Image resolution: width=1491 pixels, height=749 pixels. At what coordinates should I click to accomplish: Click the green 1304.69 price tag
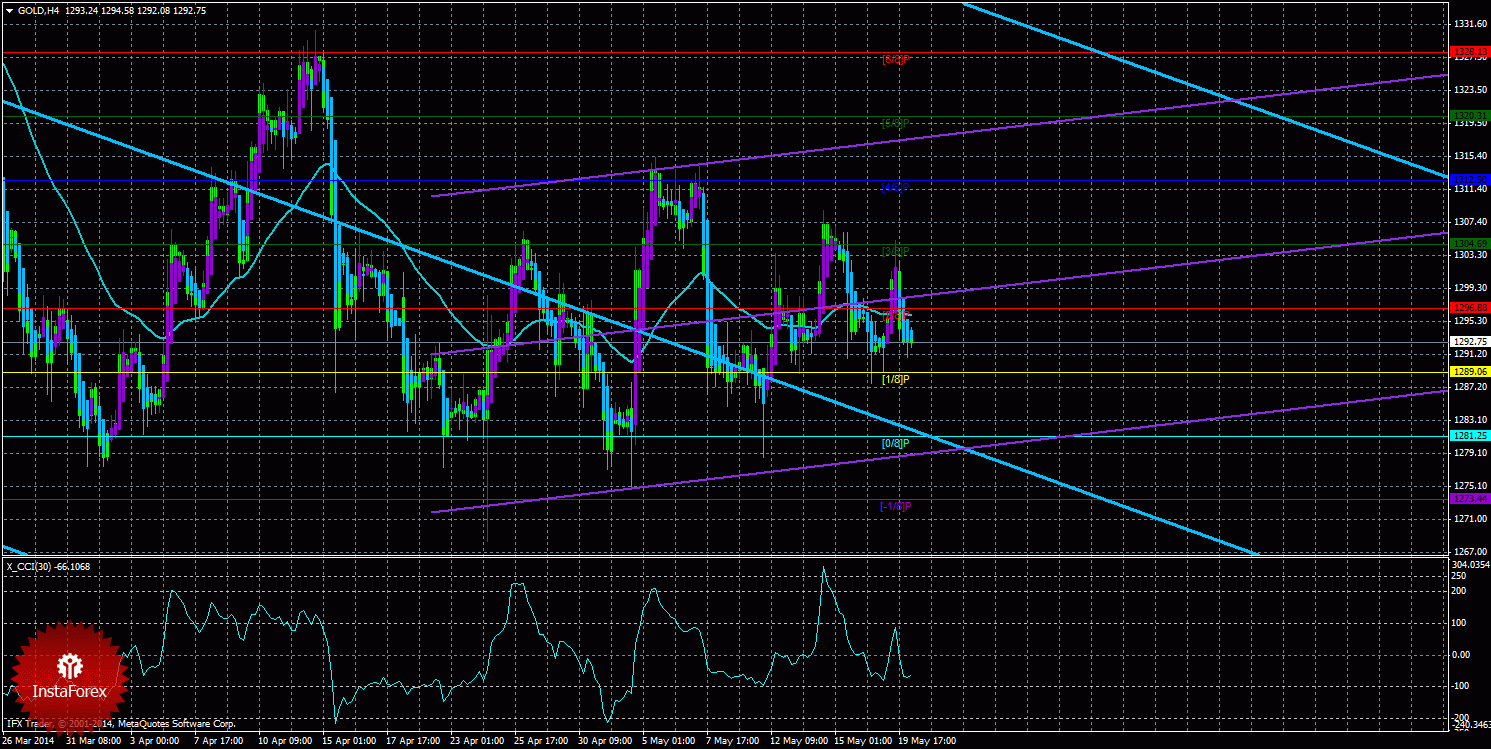(1470, 244)
